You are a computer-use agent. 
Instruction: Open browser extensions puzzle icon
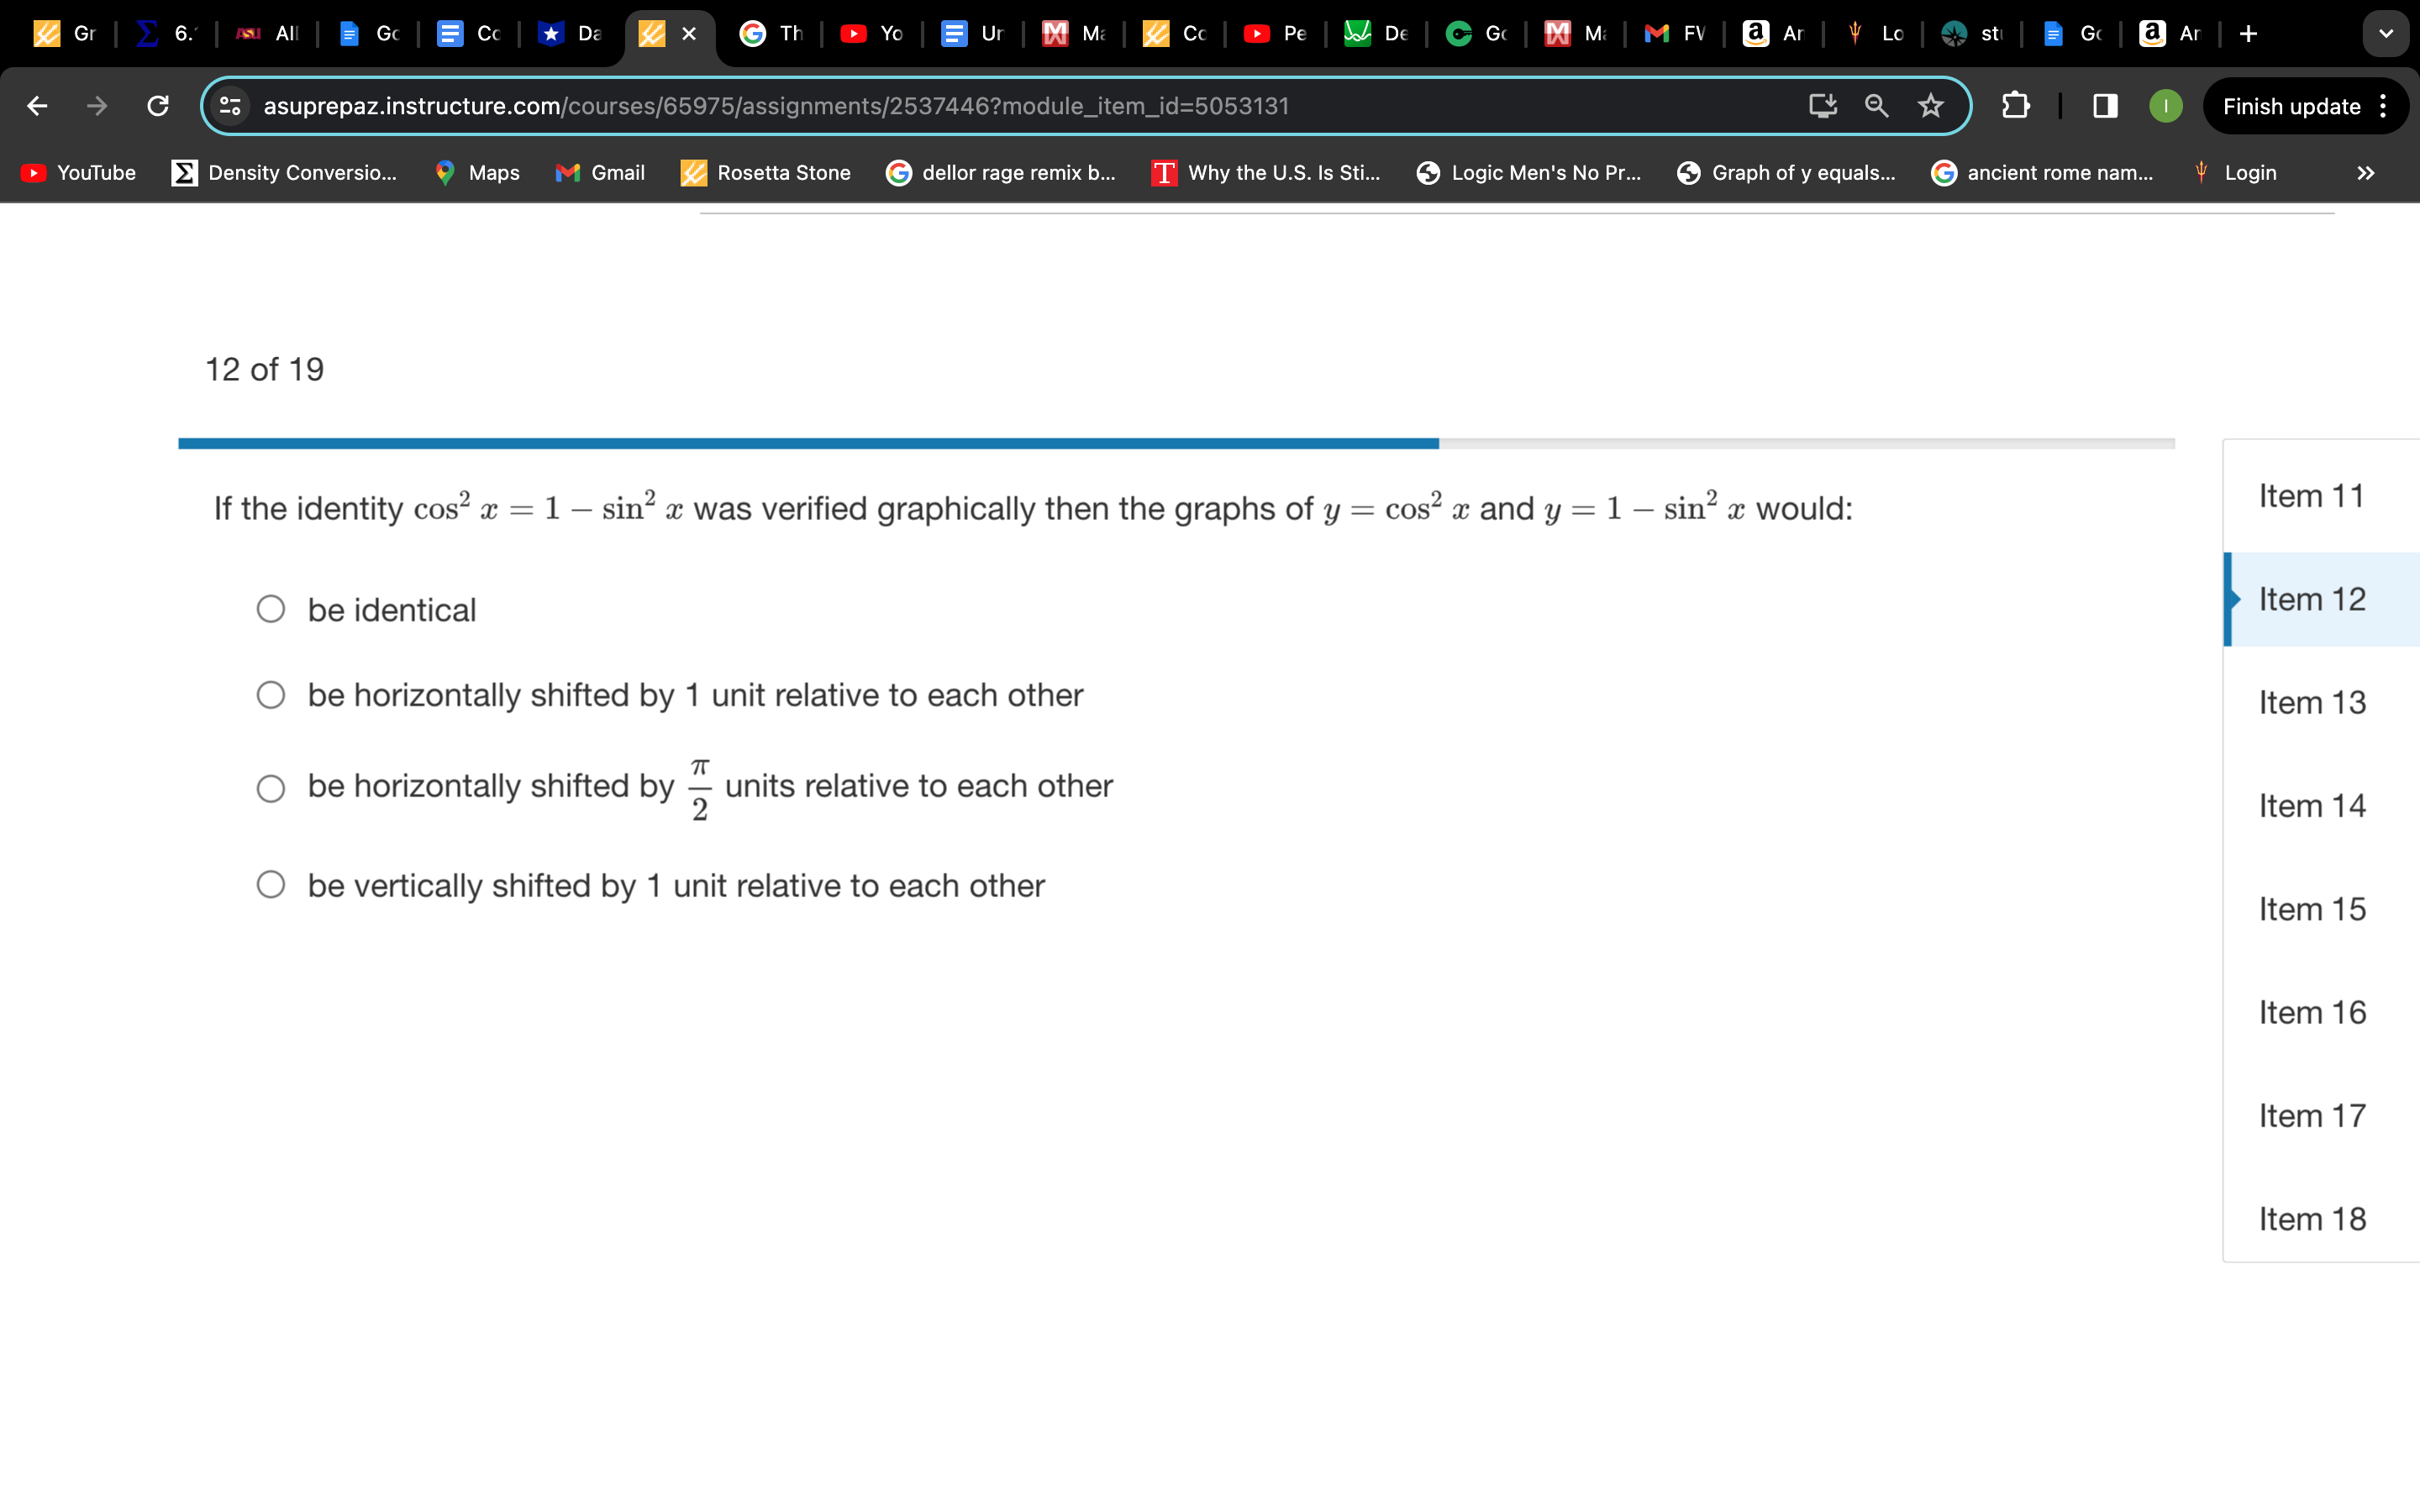(x=2015, y=106)
